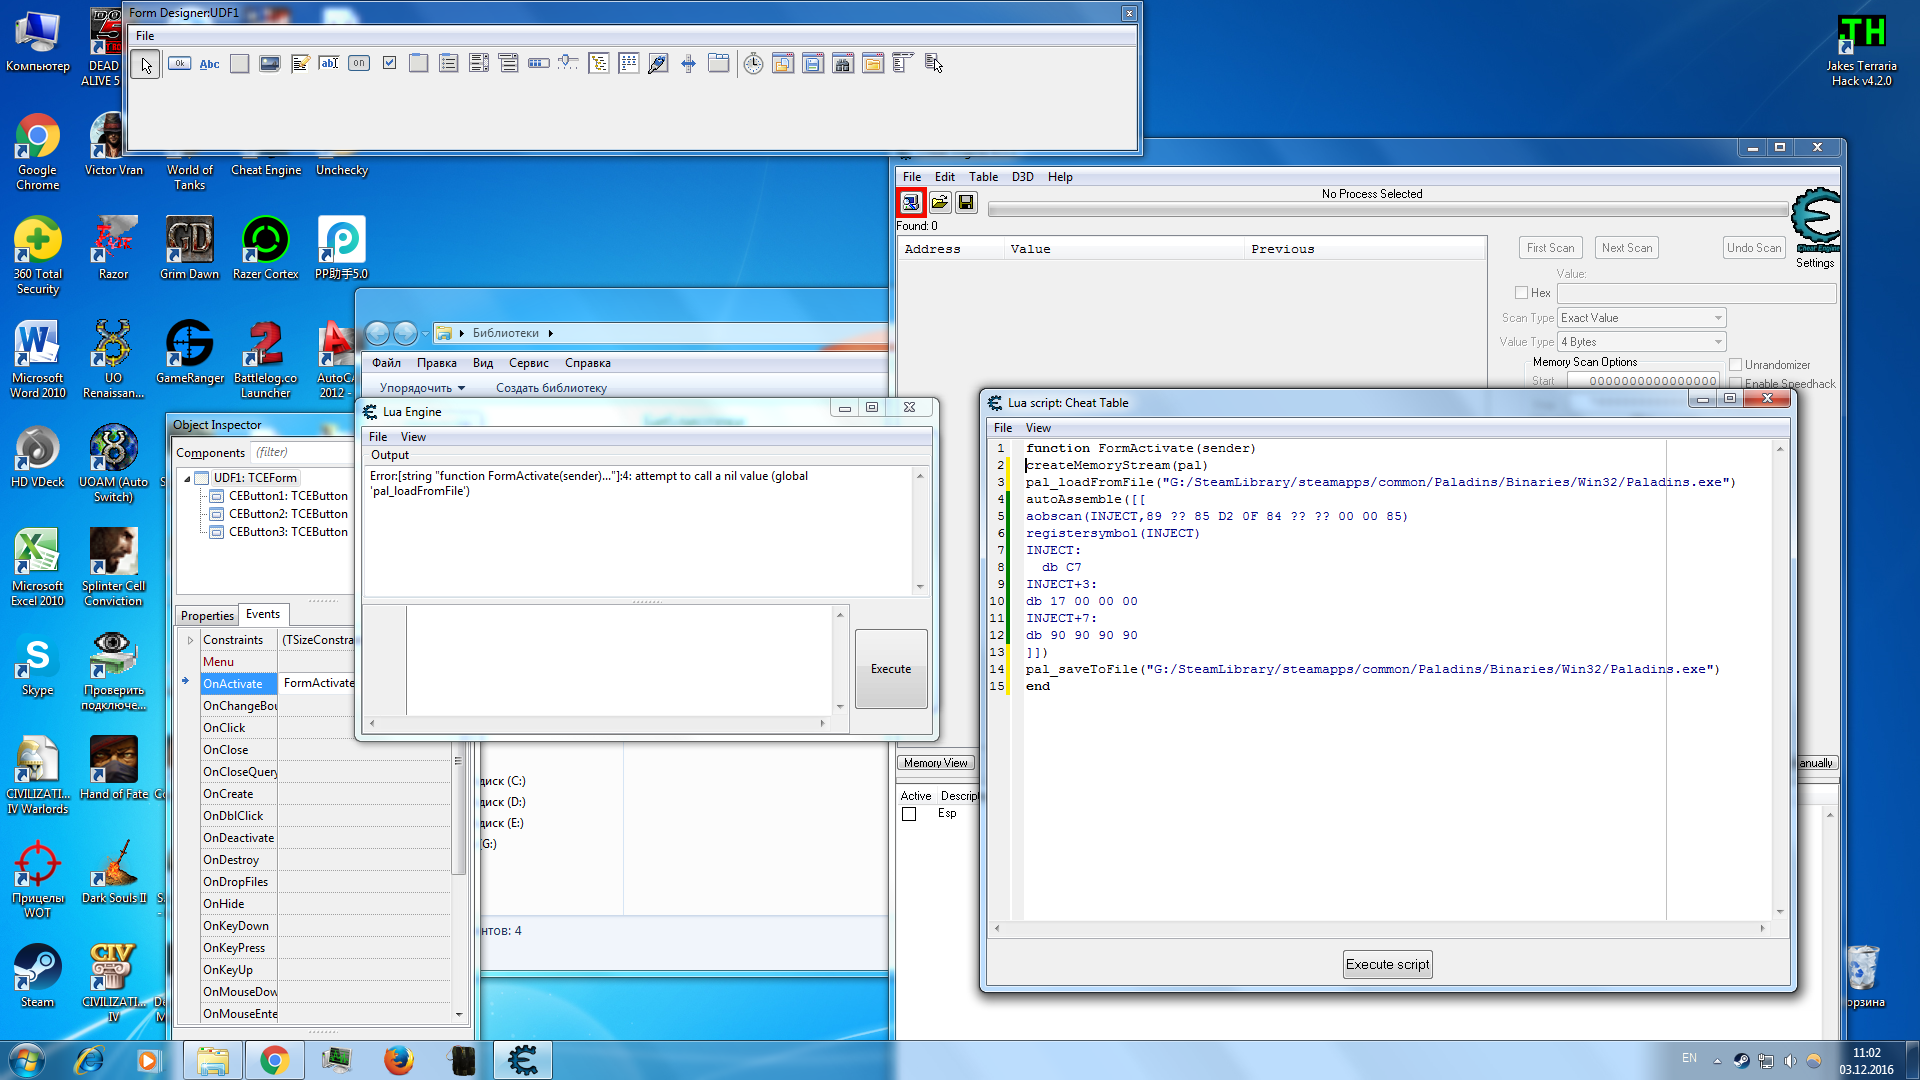Click the Value input field in Cheat Engine

[x=1696, y=293]
